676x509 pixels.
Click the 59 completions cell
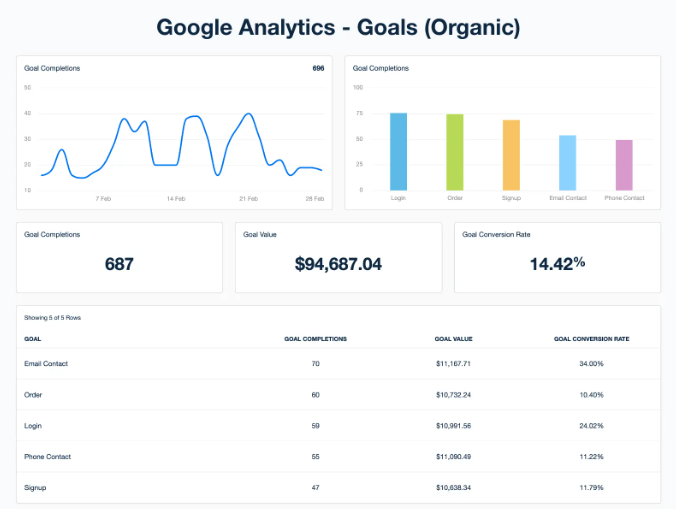click(316, 426)
